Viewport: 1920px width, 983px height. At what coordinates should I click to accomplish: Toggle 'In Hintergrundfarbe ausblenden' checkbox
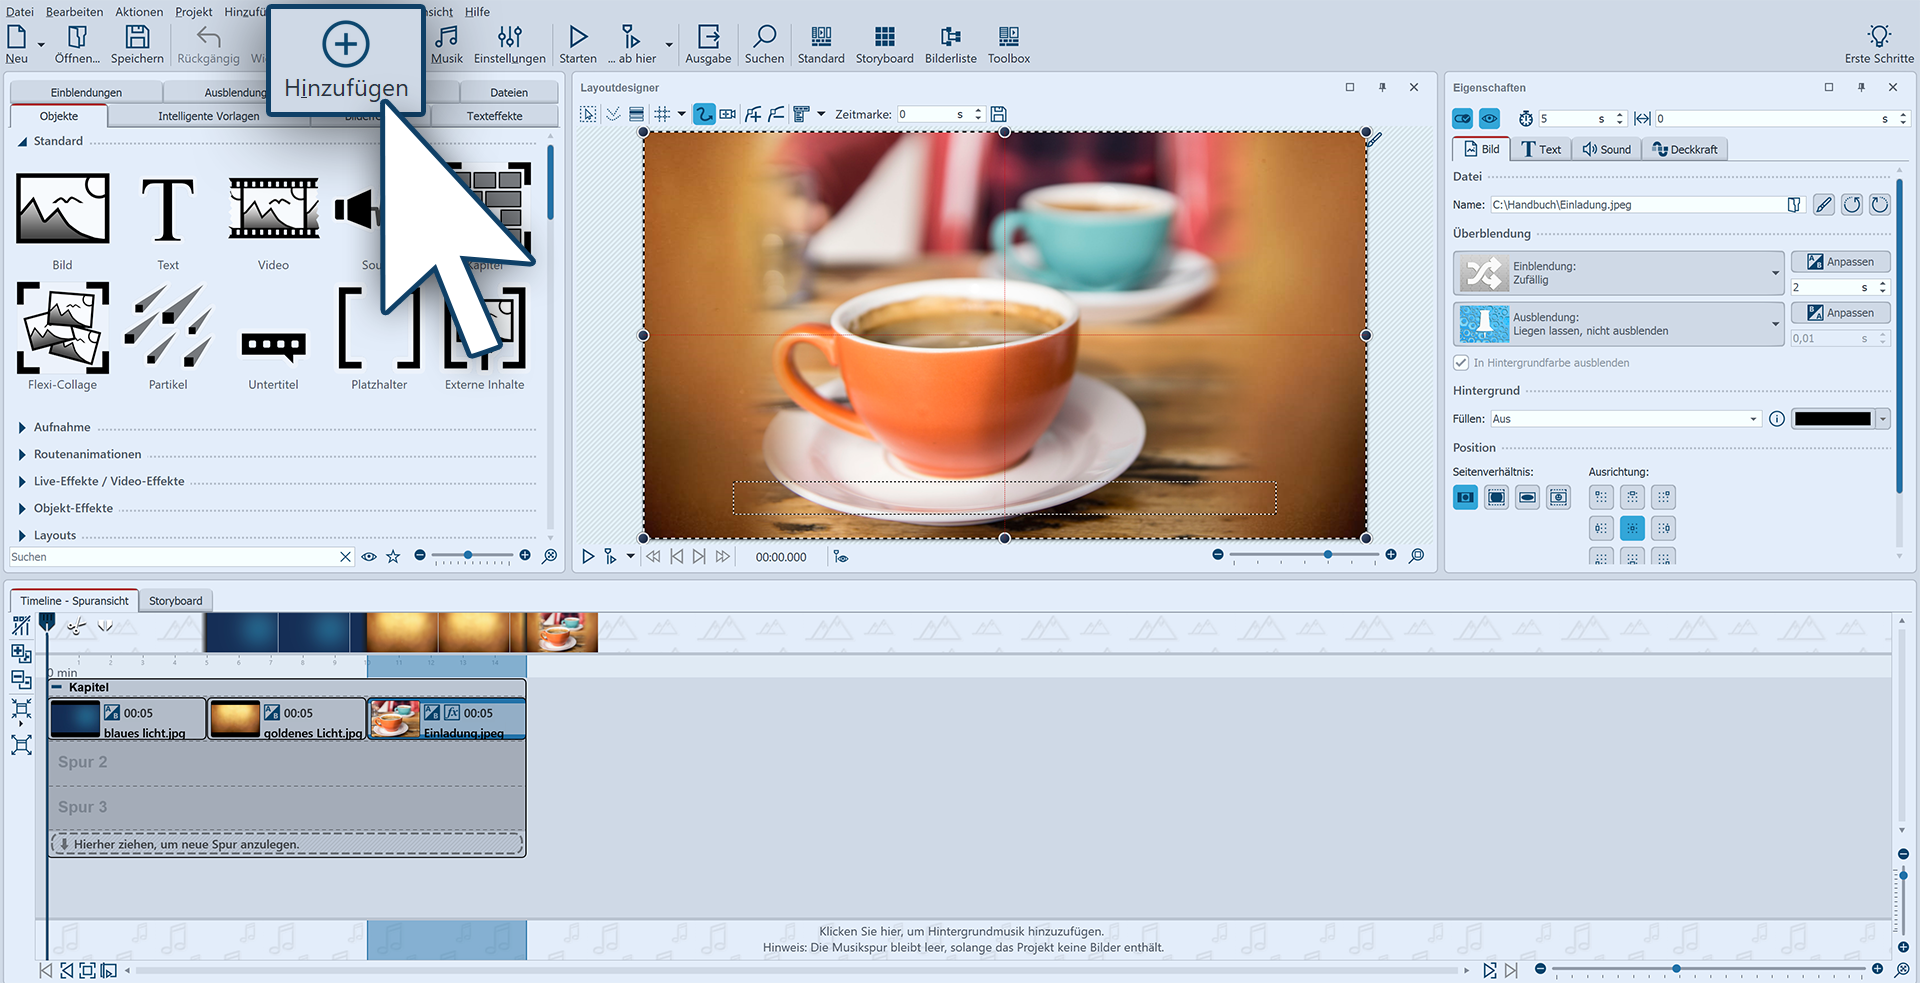(1461, 363)
